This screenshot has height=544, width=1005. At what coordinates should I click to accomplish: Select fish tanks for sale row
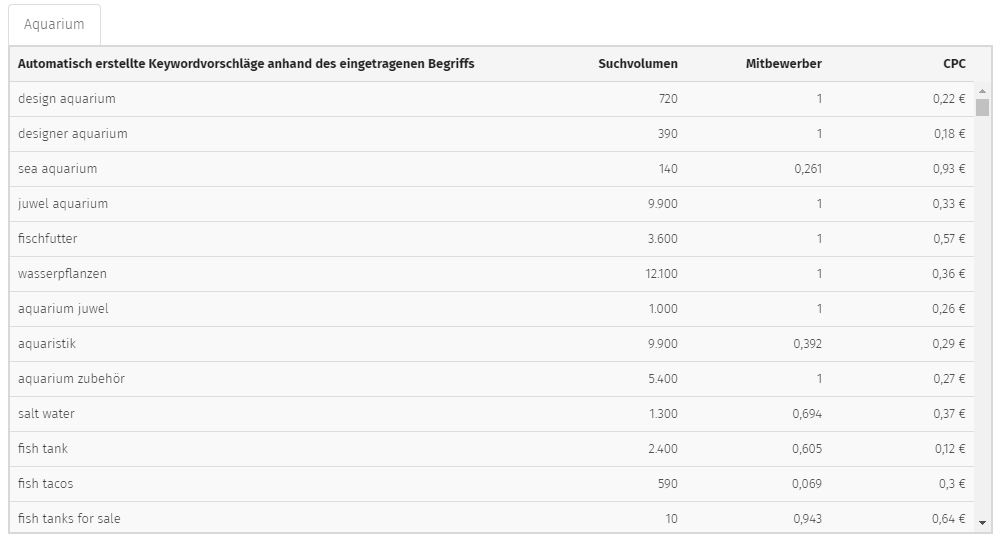point(492,517)
